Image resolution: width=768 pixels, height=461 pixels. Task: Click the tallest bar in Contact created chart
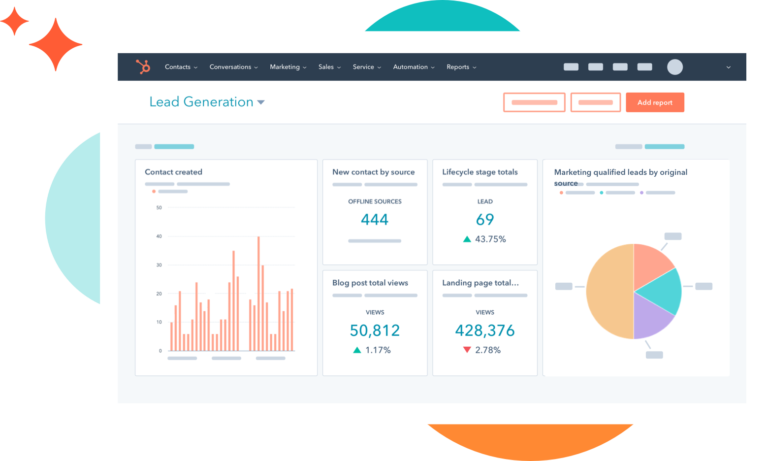[258, 294]
